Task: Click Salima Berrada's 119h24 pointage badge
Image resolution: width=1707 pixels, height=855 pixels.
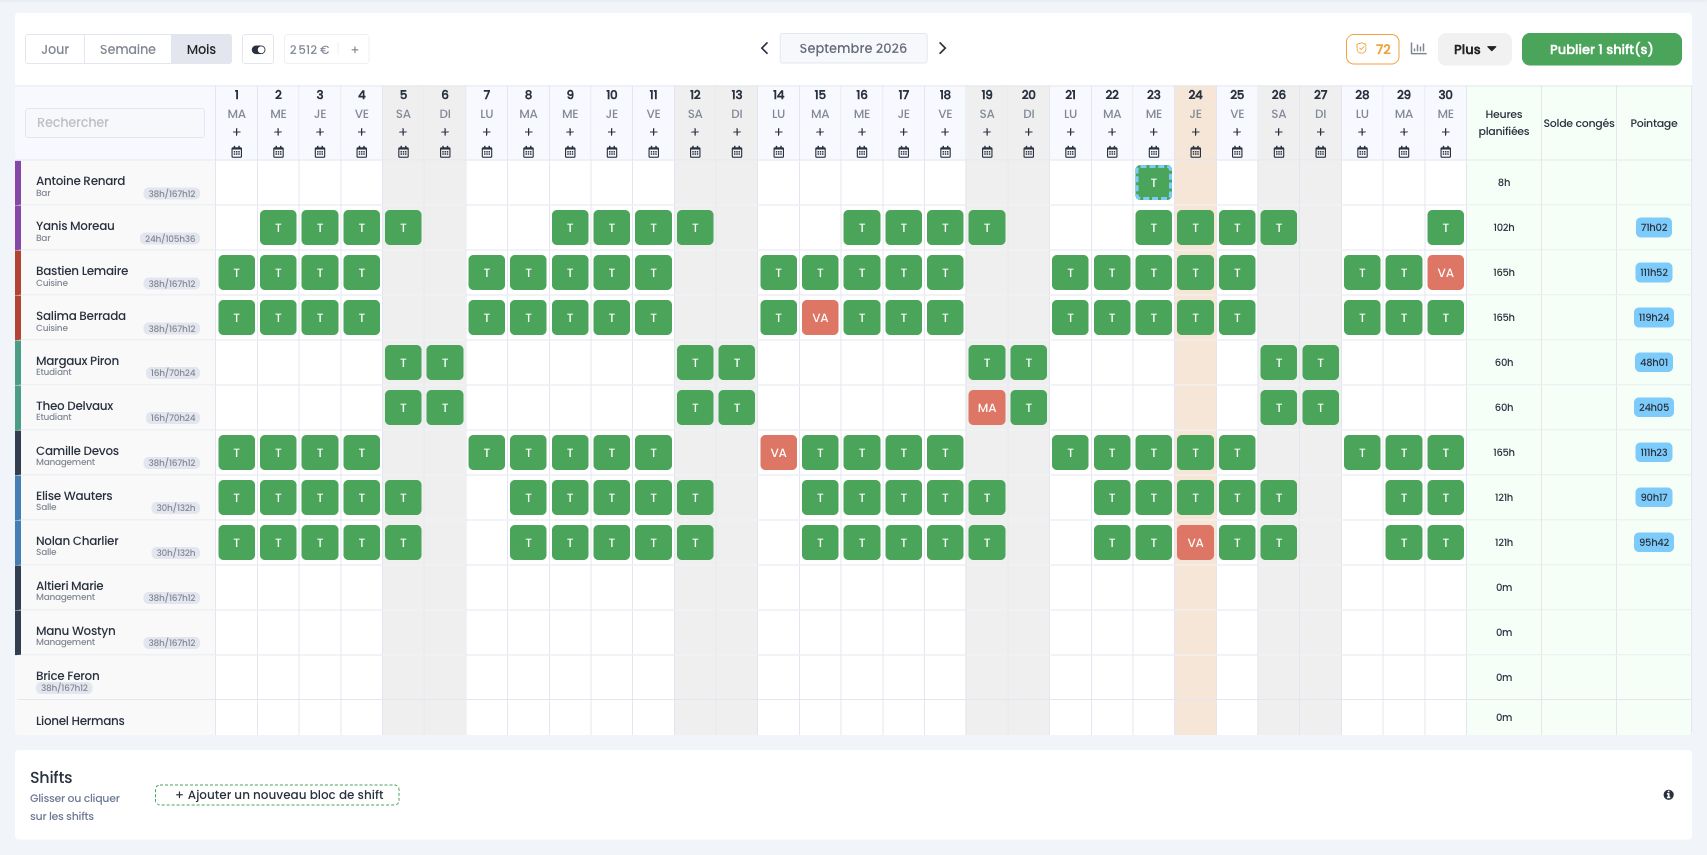Action: 1654,317
